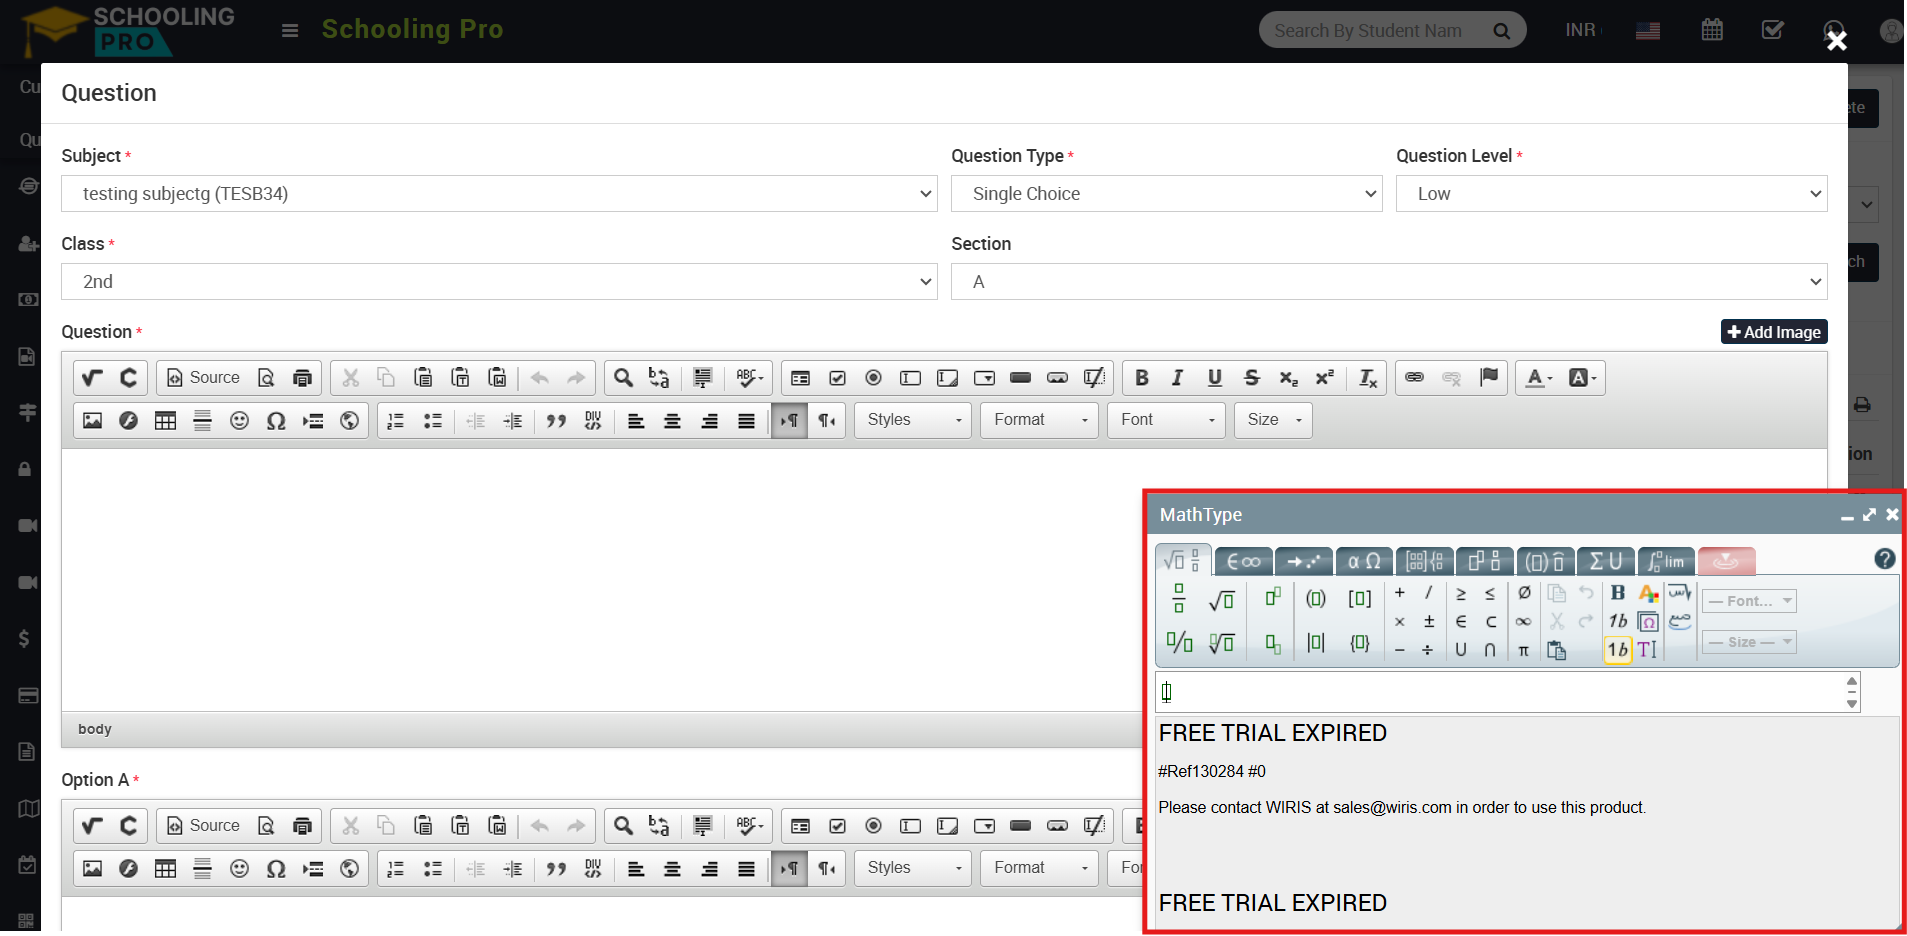1907x936 pixels.
Task: Insert an image via Question editor toolbar
Action: click(x=92, y=421)
